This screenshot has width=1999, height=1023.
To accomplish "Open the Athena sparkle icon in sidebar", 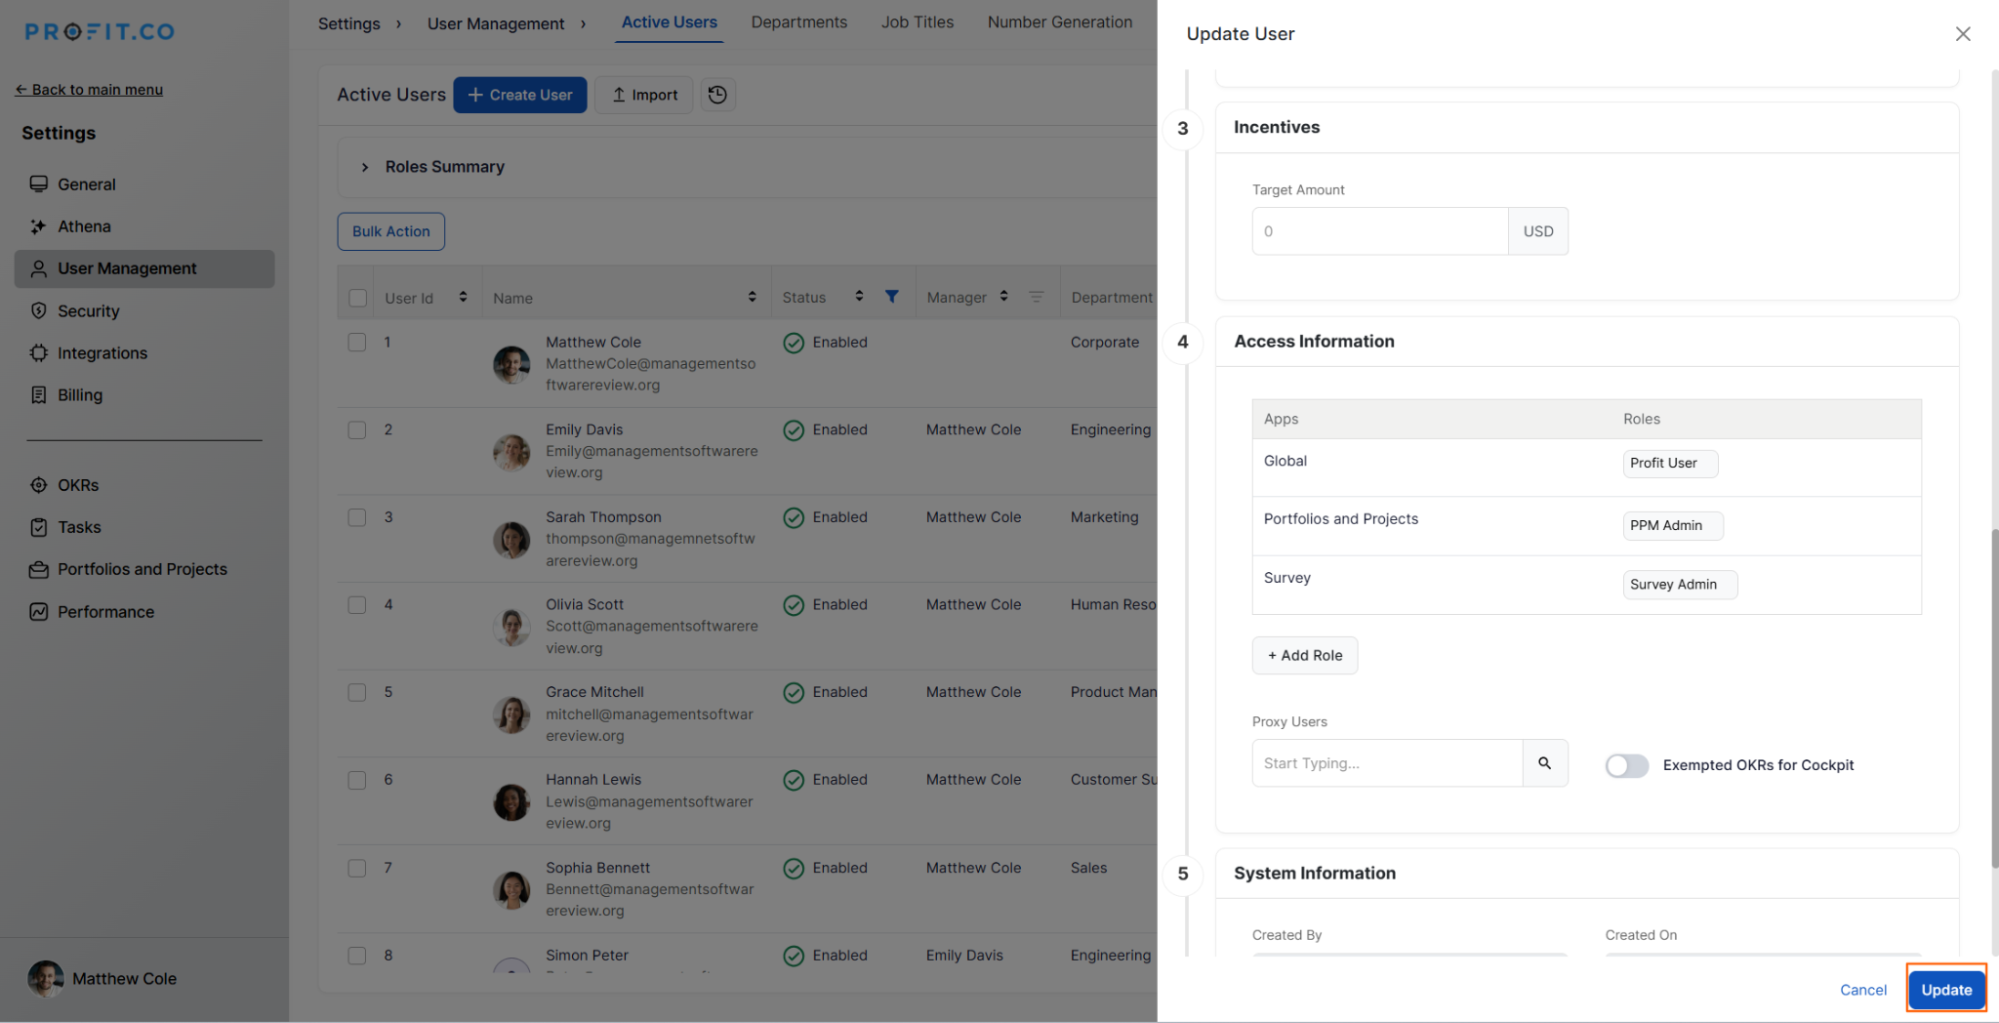I will tap(38, 227).
